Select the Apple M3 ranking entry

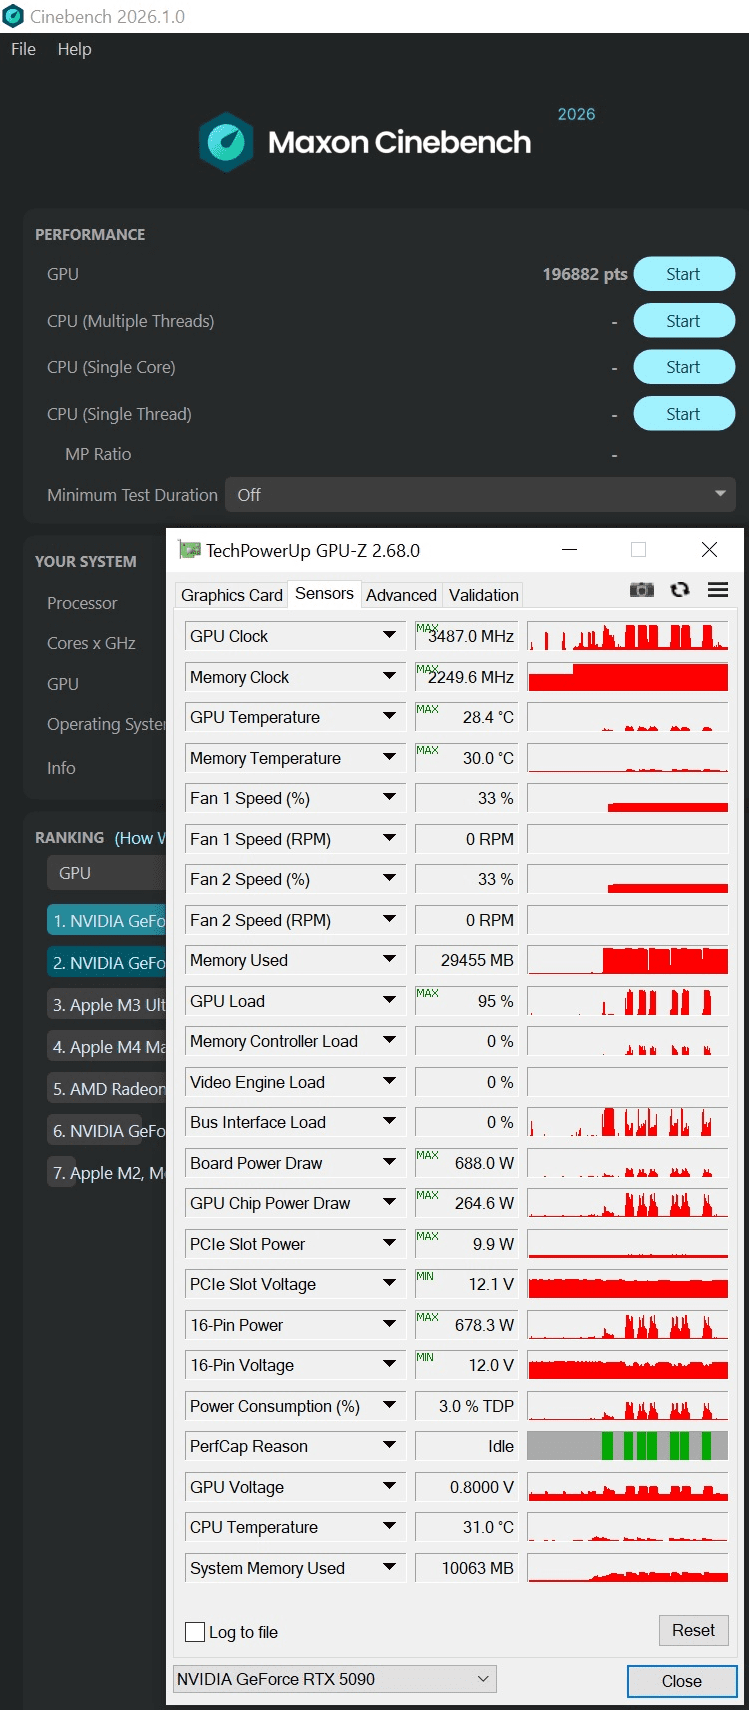tap(108, 1005)
